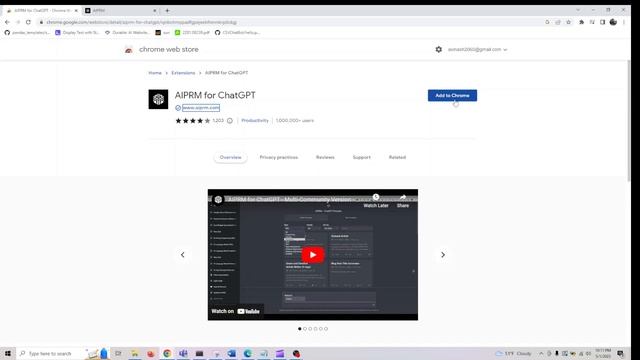Viewport: 640px width, 360px height.
Task: Play the AIPRM YouTube video
Action: point(313,255)
